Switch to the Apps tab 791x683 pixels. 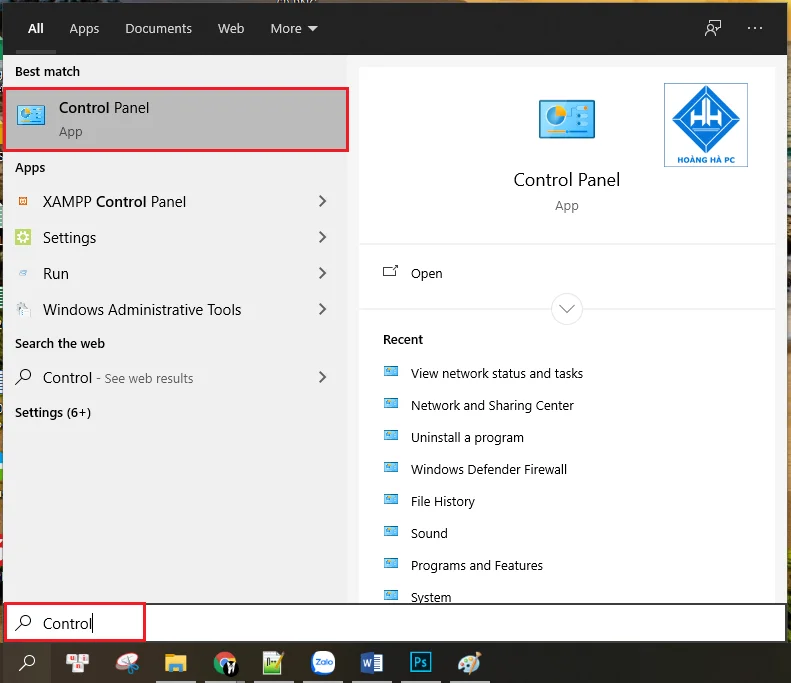tap(84, 29)
